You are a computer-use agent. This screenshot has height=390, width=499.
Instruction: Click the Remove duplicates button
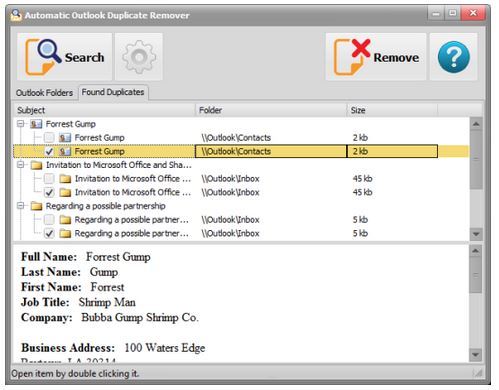point(376,57)
